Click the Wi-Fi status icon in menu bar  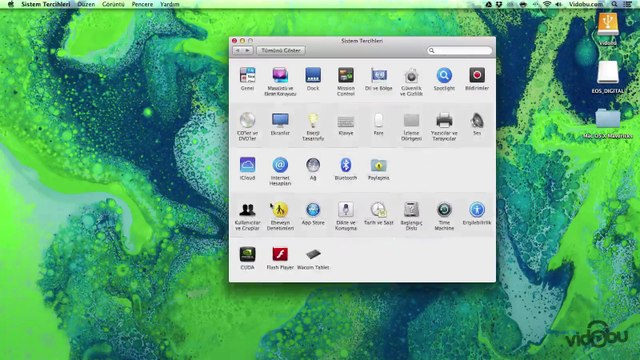tap(547, 4)
